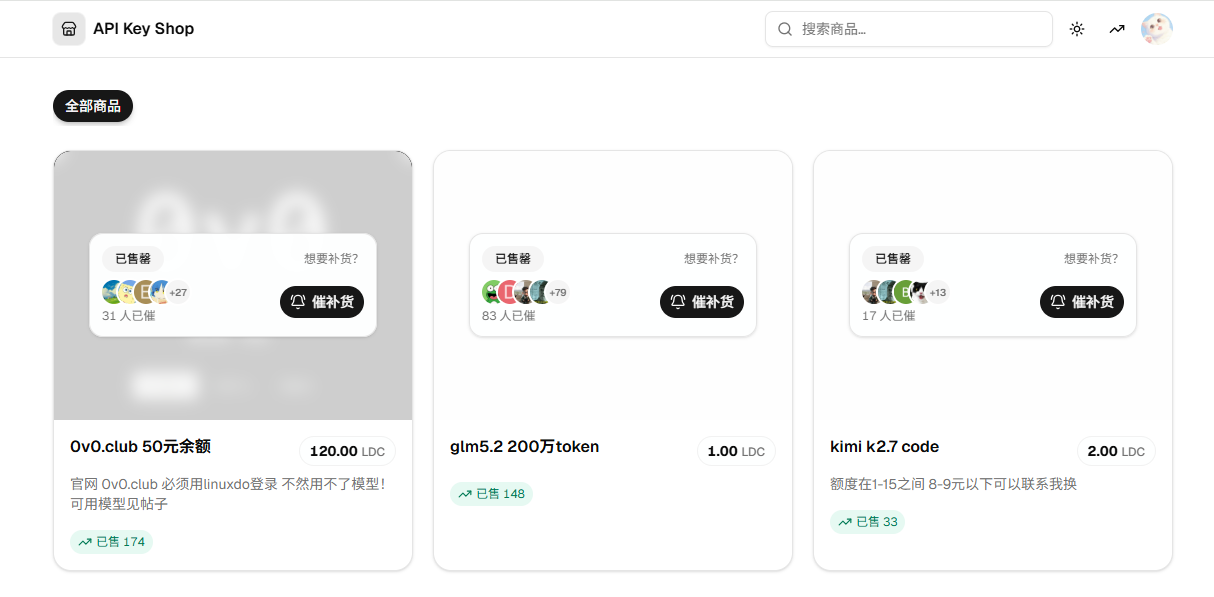Image resolution: width=1214 pixels, height=597 pixels.
Task: Click 催补货 on the 0v0.club card
Action: (322, 302)
